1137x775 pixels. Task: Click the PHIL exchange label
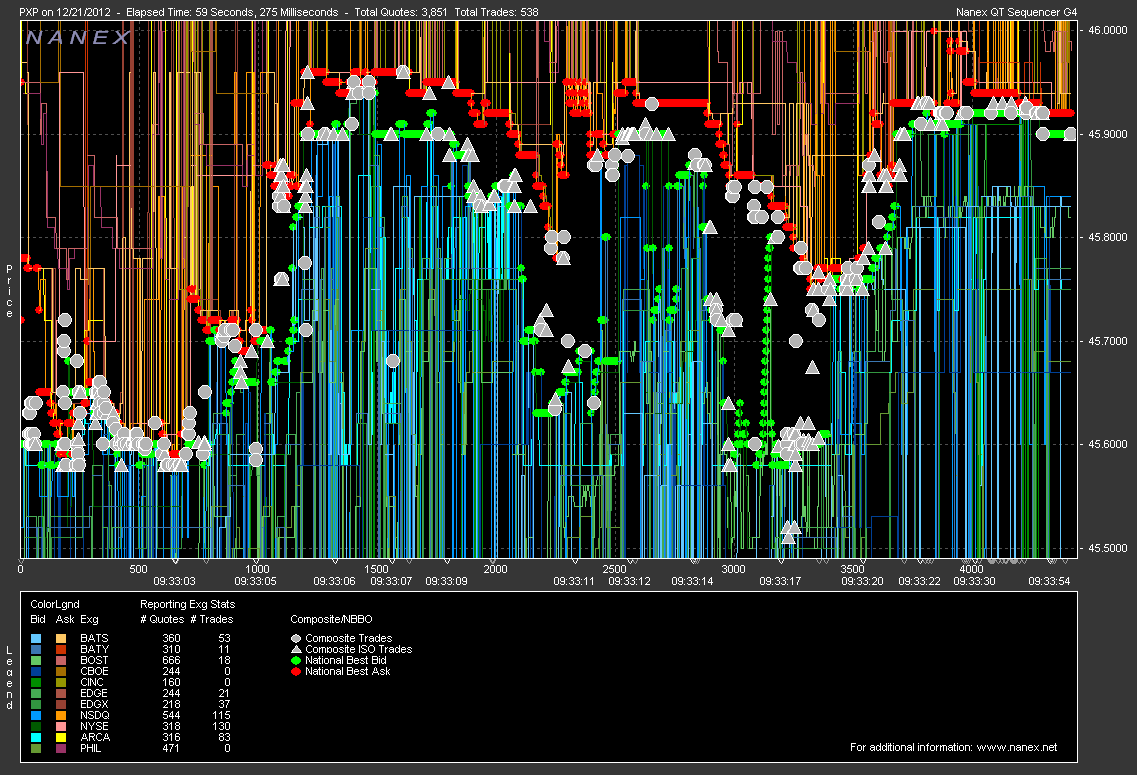click(x=91, y=748)
